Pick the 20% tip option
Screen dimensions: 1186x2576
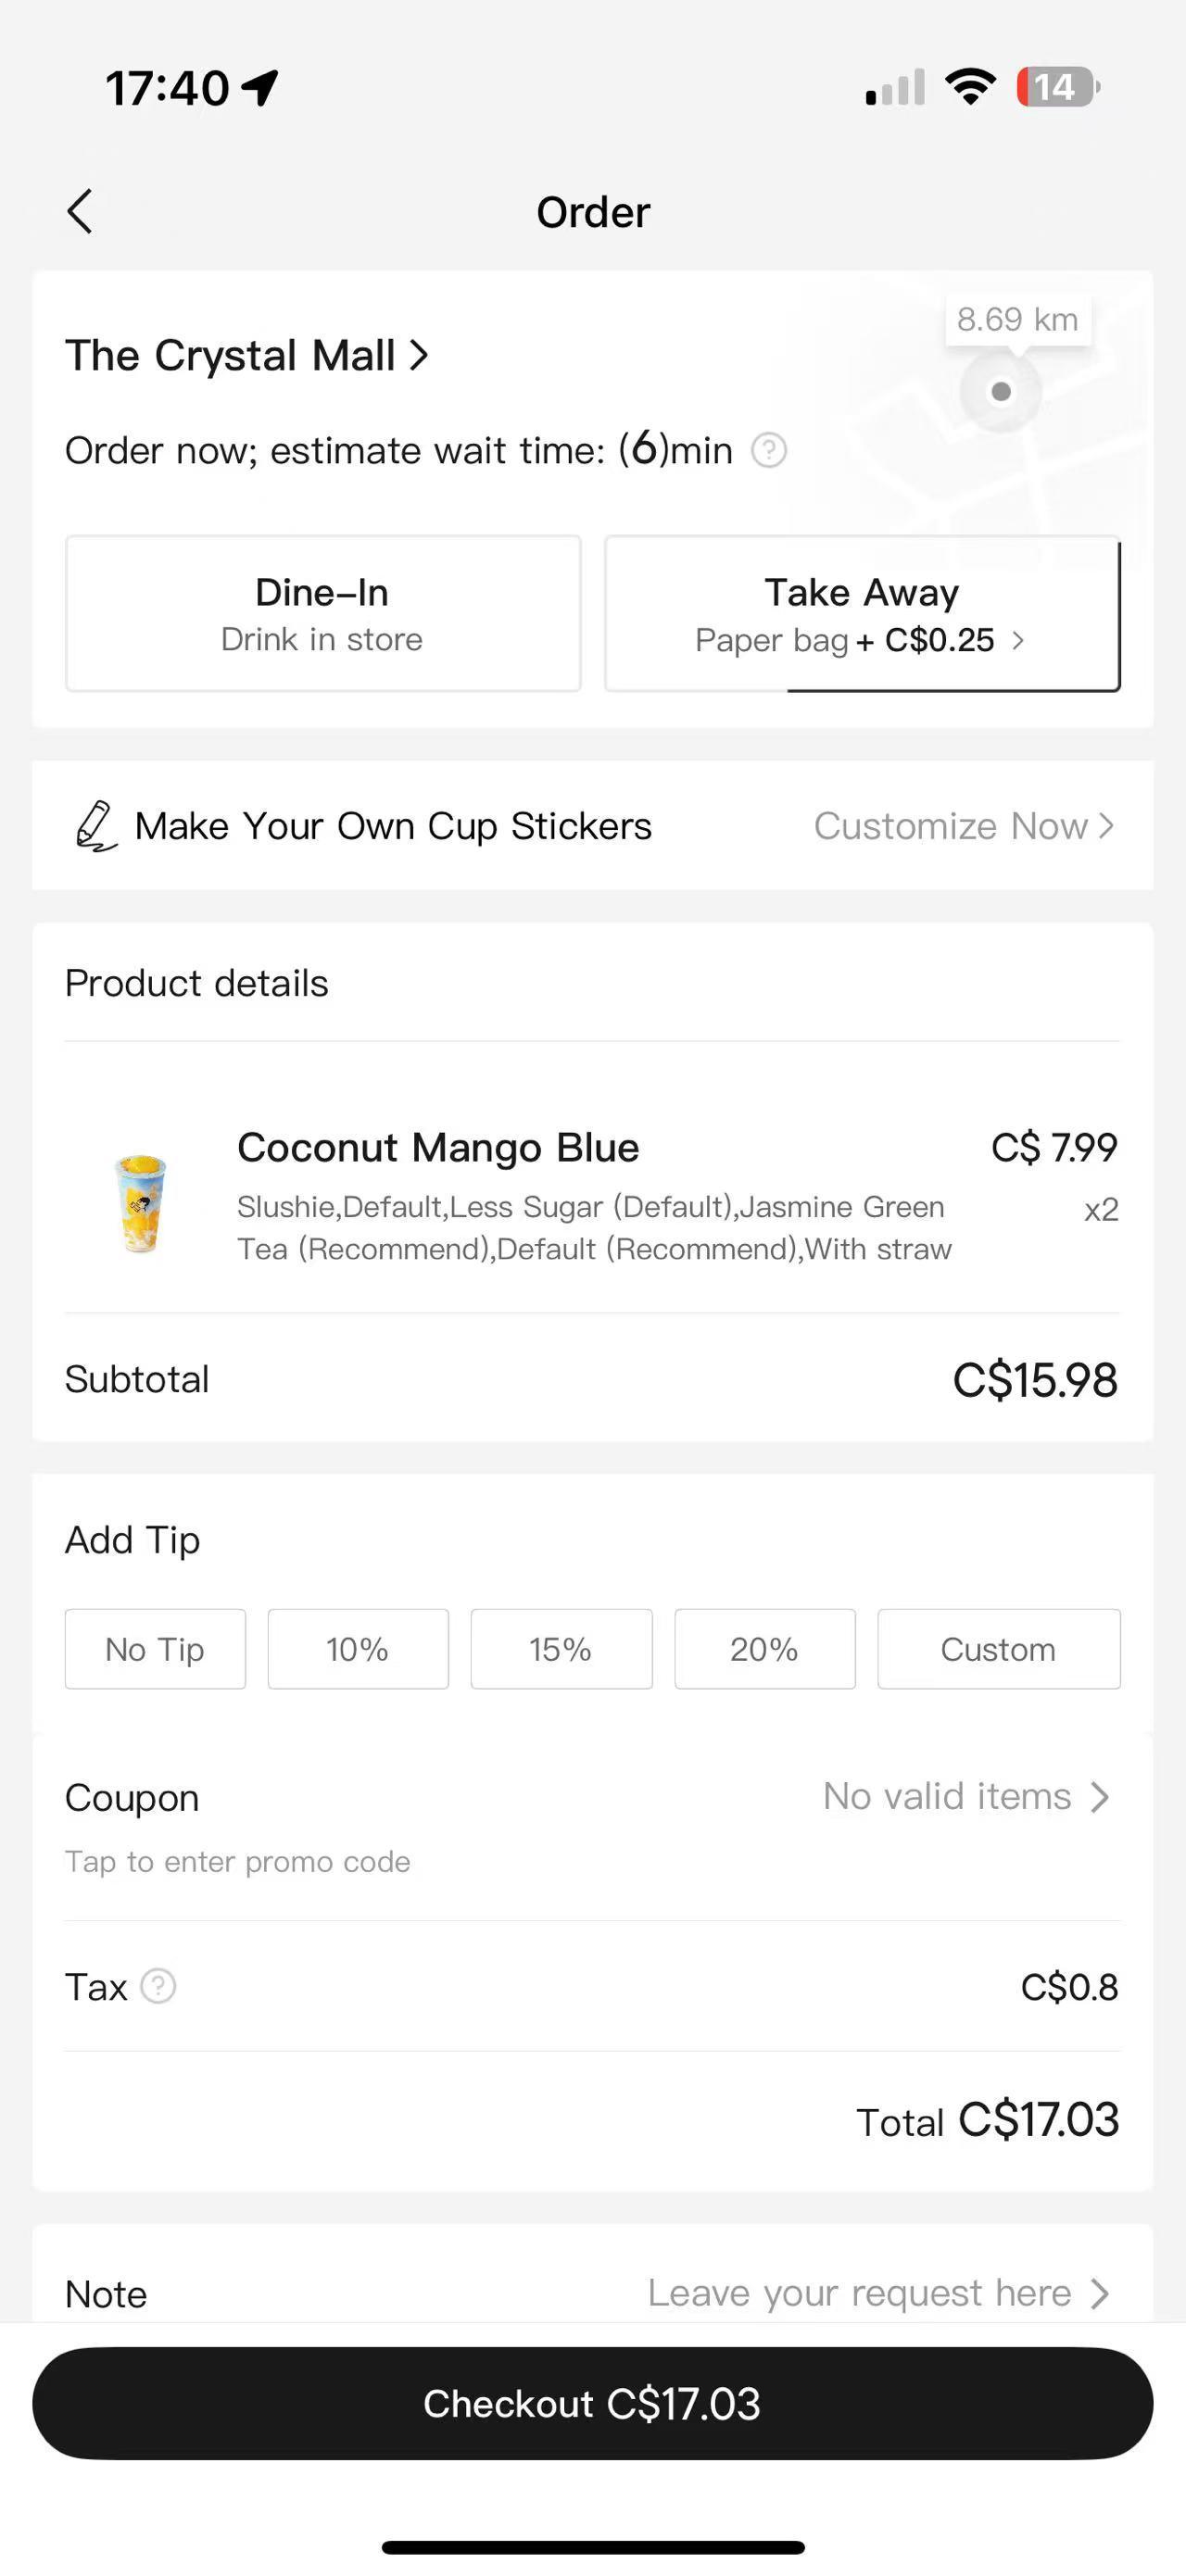pos(765,1649)
